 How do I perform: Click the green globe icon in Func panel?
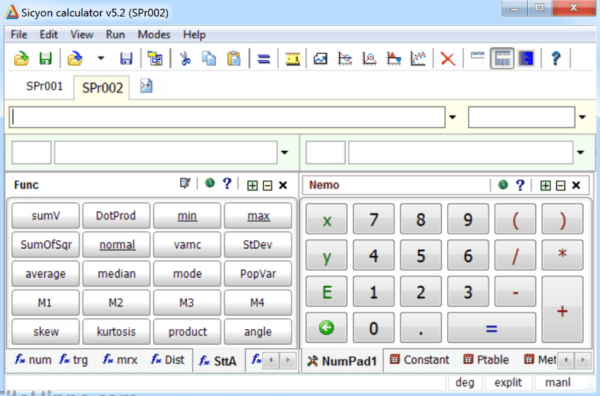tap(210, 183)
